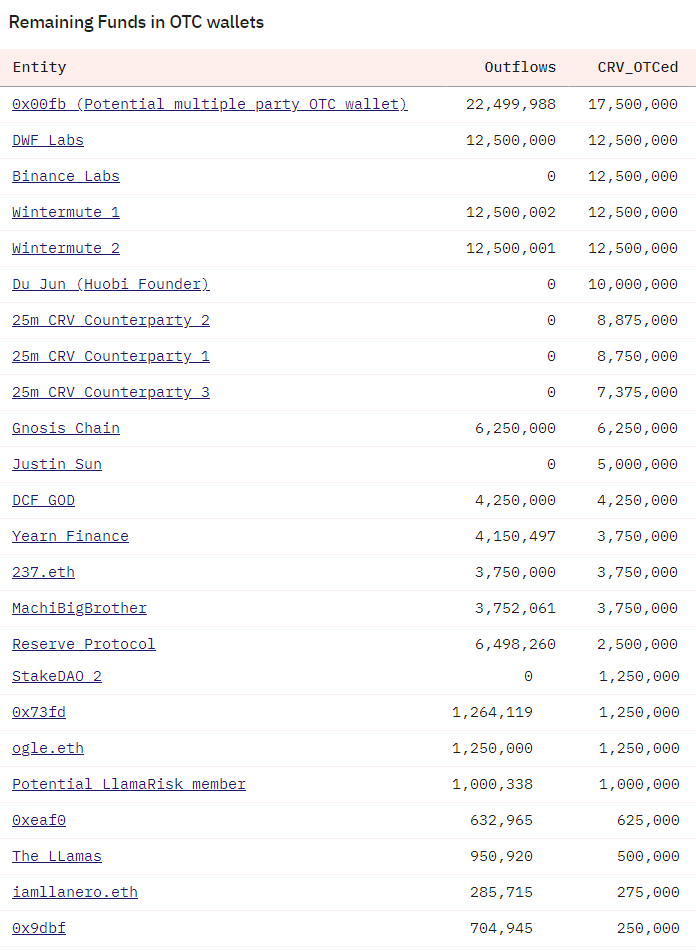Select The LLamas outflows 950,920

[501, 856]
